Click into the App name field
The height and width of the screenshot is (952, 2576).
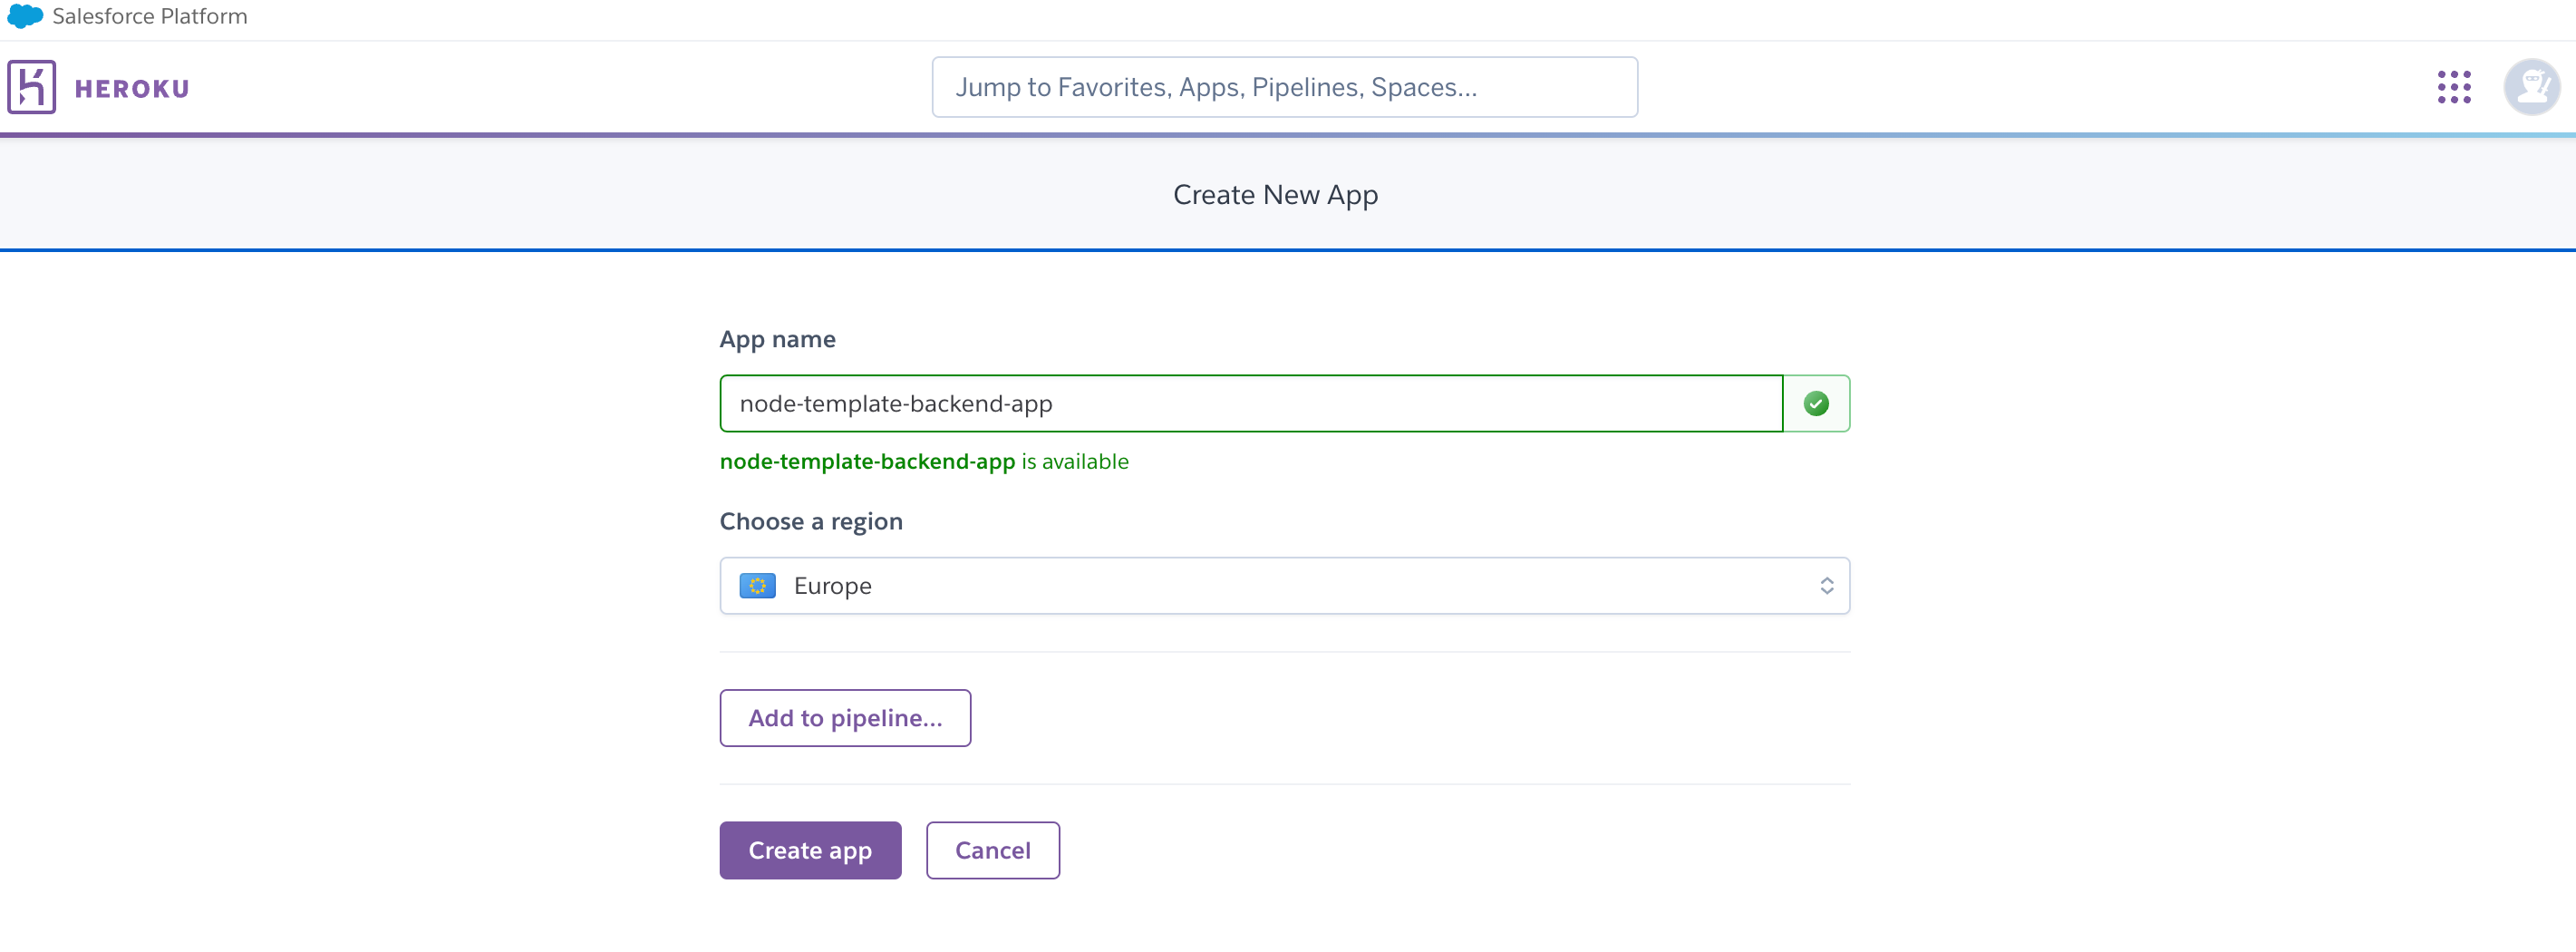[1250, 403]
